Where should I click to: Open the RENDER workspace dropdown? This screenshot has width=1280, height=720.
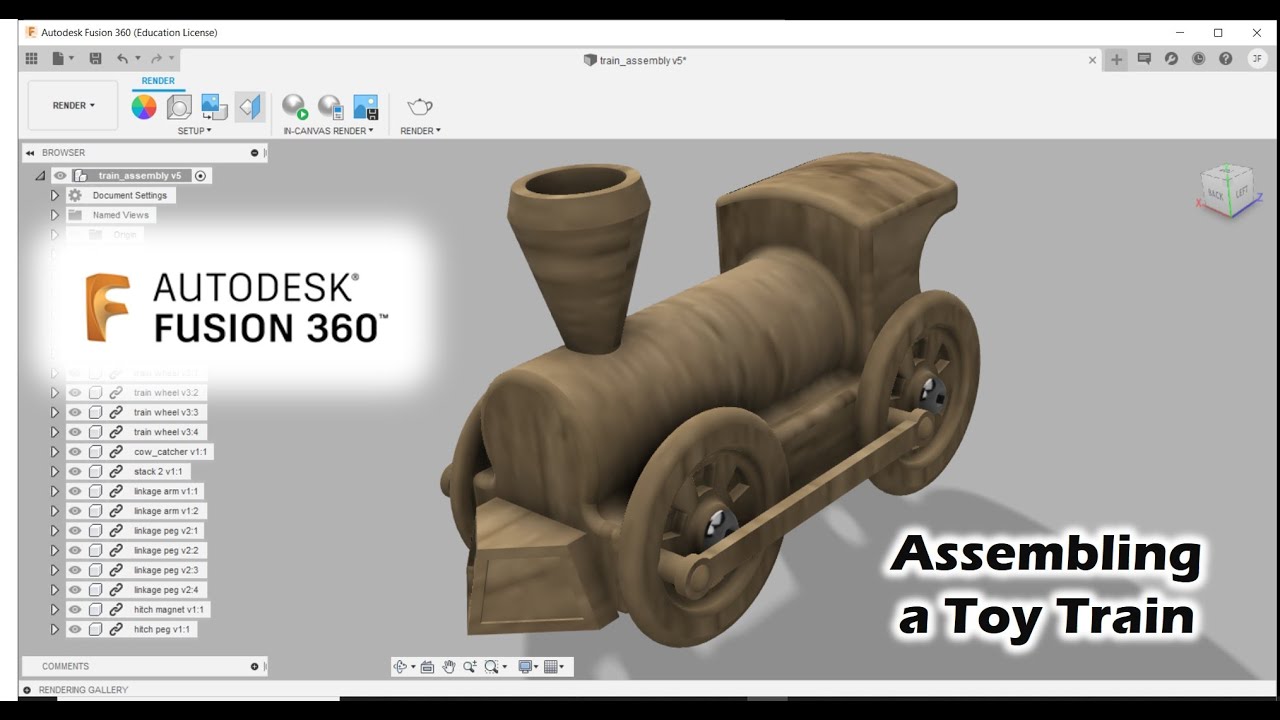click(x=73, y=105)
